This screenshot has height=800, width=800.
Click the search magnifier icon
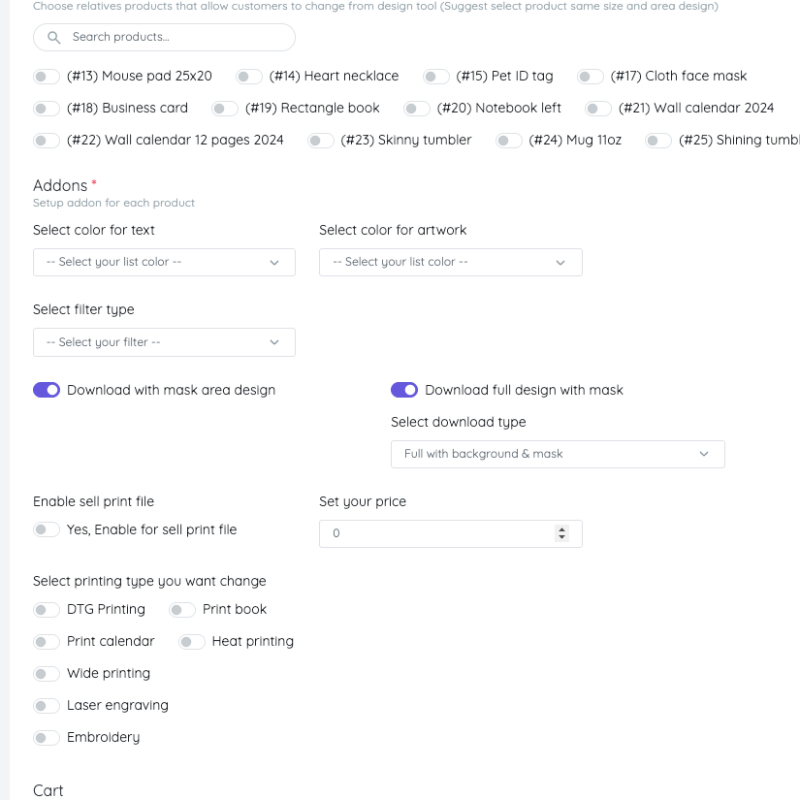54,38
